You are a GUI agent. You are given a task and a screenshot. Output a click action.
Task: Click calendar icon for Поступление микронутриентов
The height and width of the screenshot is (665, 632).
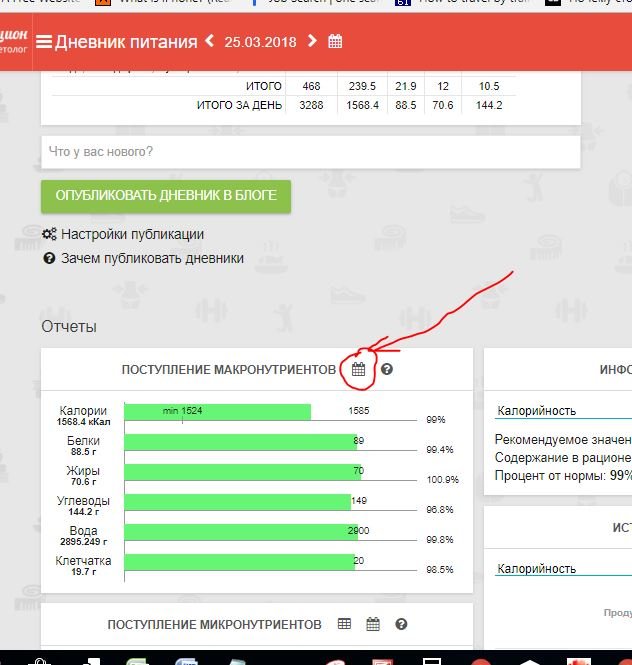pyautogui.click(x=373, y=624)
